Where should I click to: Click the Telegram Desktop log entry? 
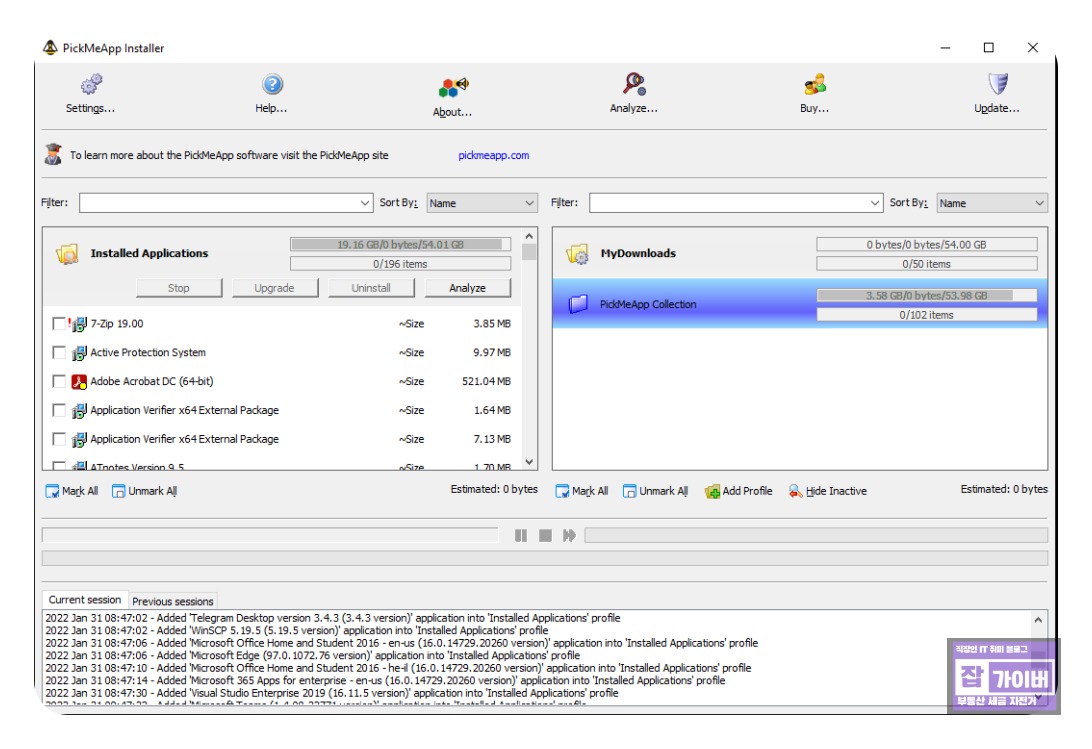click(333, 618)
